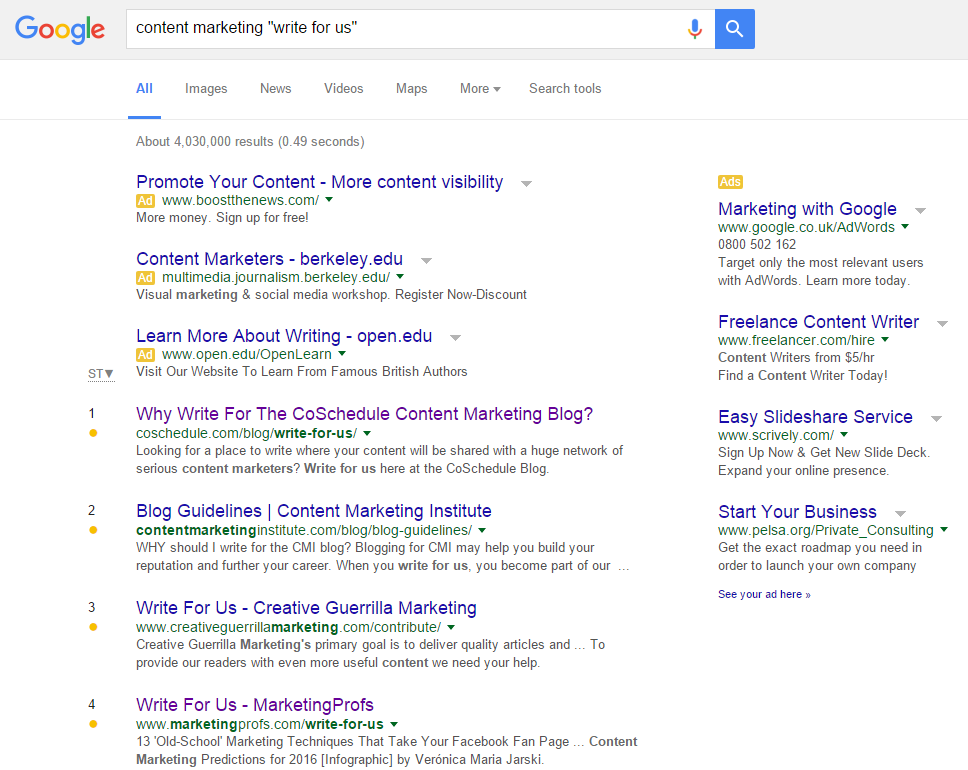Switch to the Images tab
This screenshot has height=770, width=968.
tap(206, 89)
